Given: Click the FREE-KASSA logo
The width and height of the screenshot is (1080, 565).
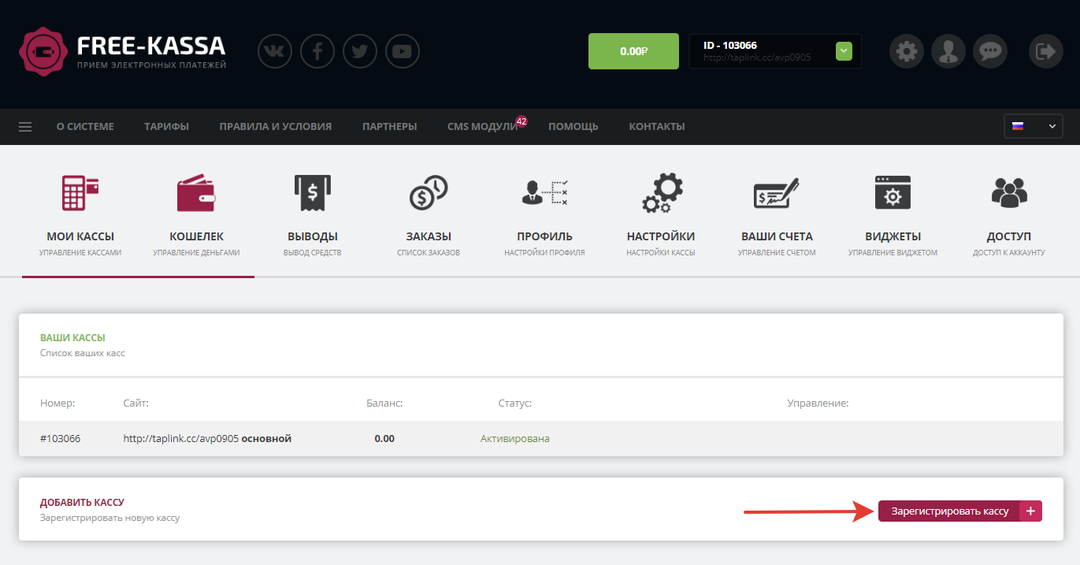Looking at the screenshot, I should coord(123,52).
